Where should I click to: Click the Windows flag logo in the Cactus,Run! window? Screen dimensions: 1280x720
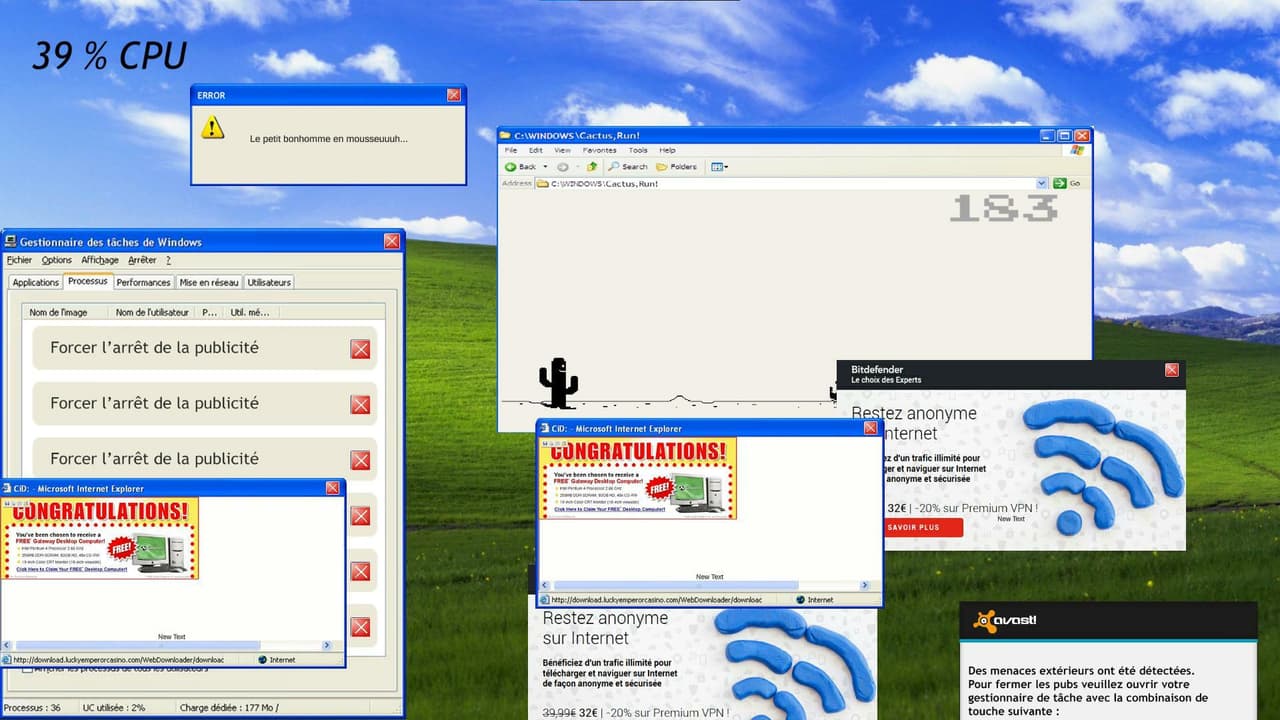pos(1077,150)
